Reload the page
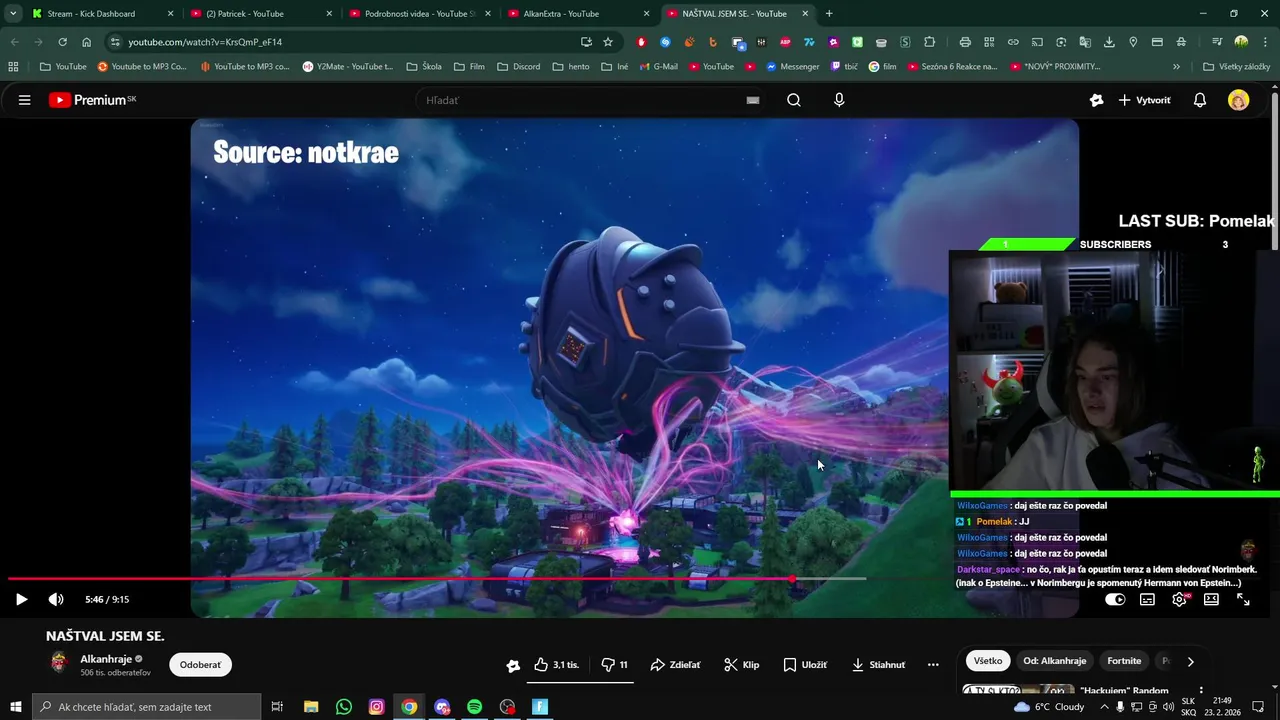Screen dimensions: 1280x720 [x=62, y=42]
